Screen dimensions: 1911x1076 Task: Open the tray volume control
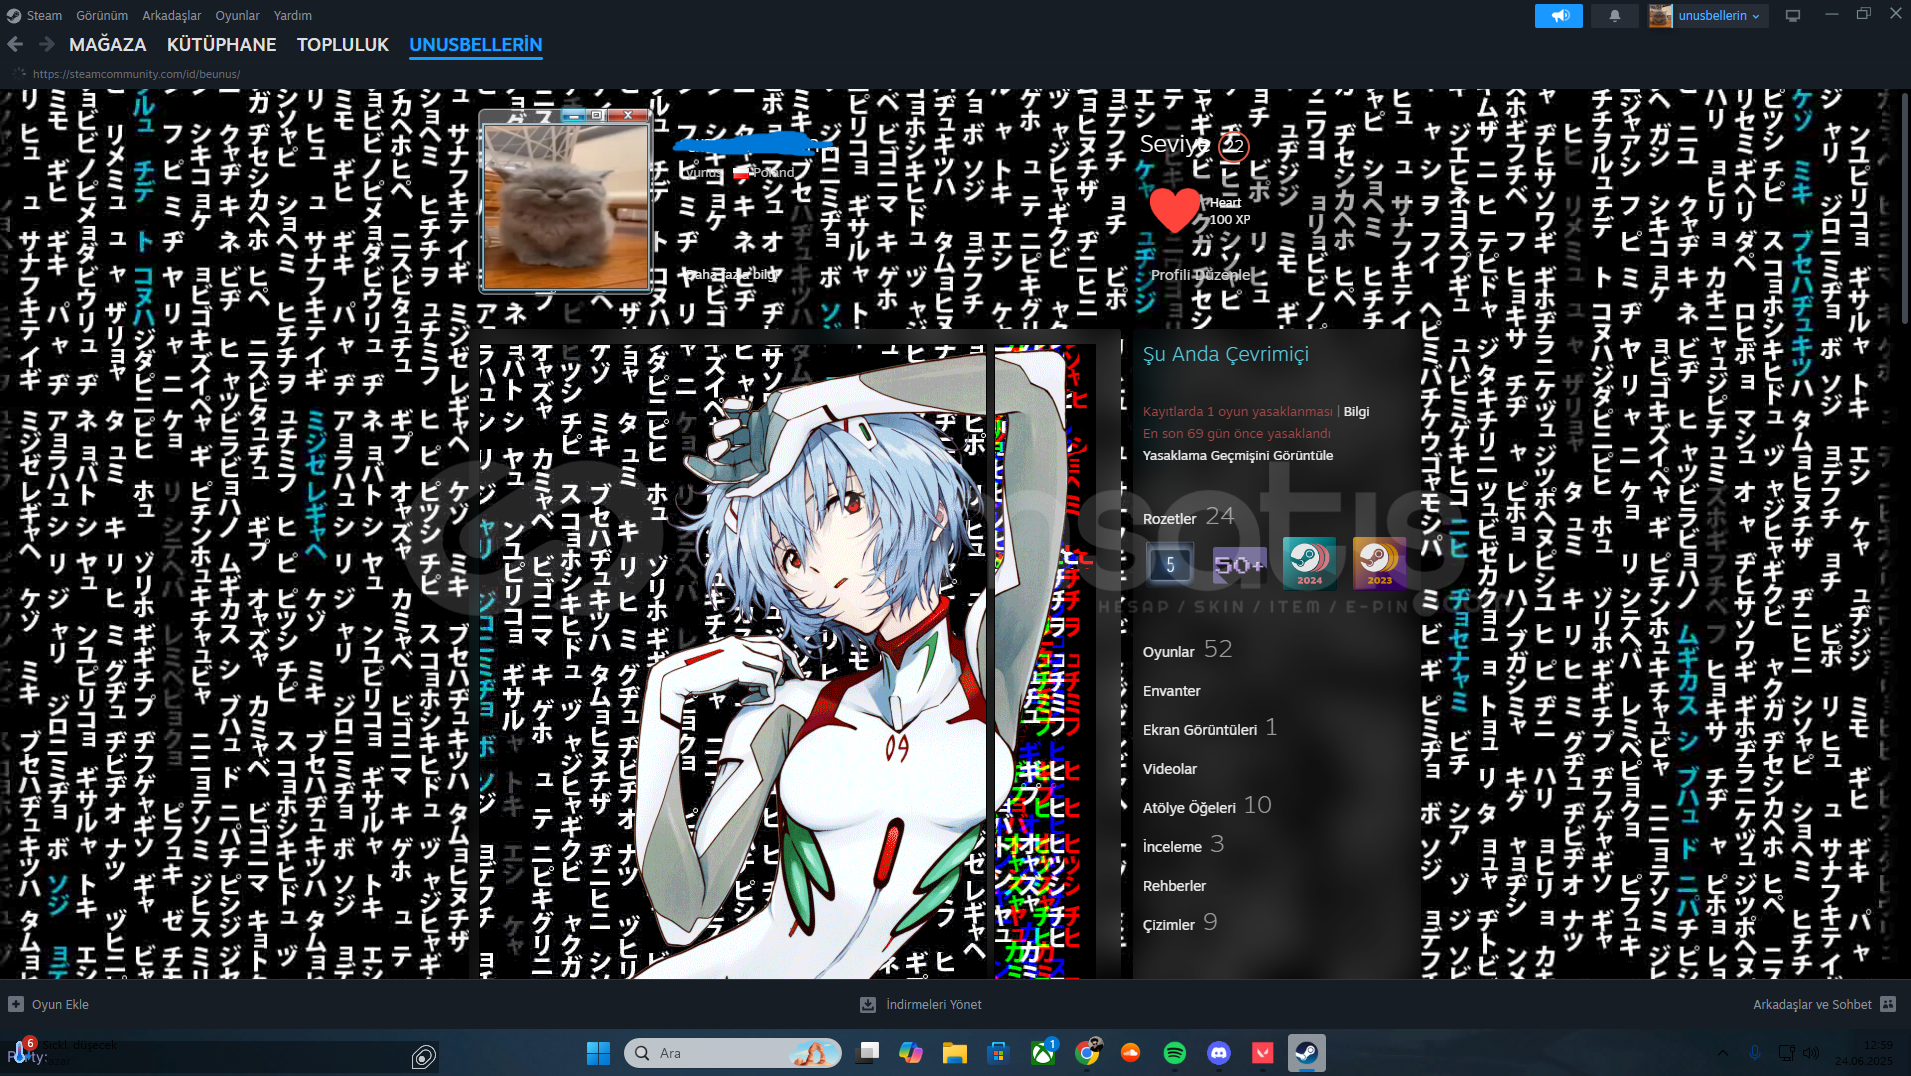(1811, 1053)
